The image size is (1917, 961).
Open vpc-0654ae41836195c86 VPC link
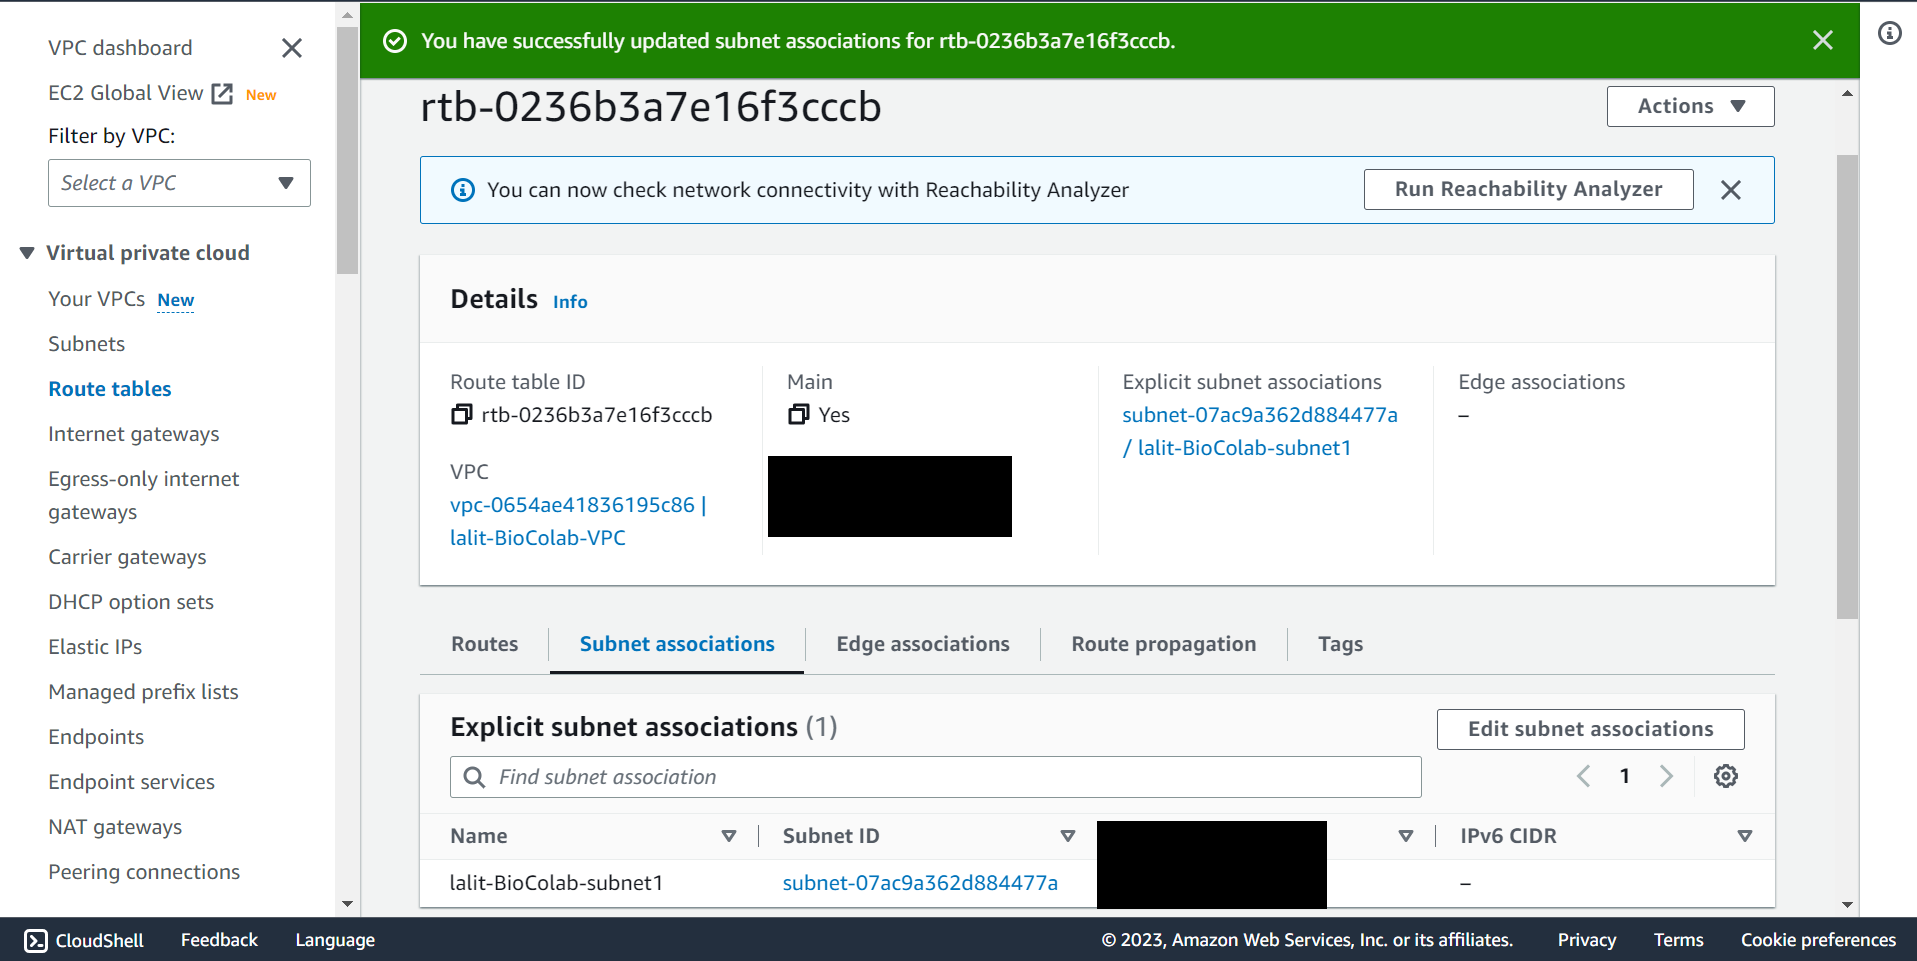click(x=578, y=521)
